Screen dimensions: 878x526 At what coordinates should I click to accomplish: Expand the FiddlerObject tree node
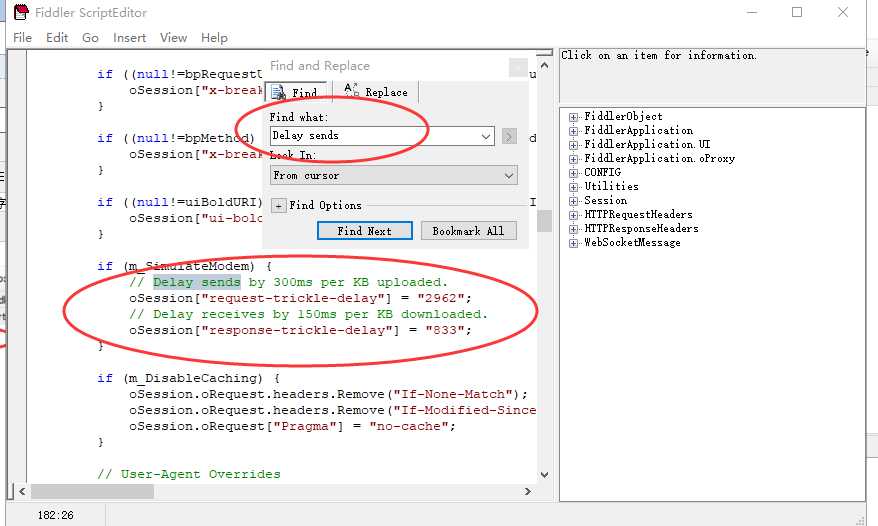573,117
